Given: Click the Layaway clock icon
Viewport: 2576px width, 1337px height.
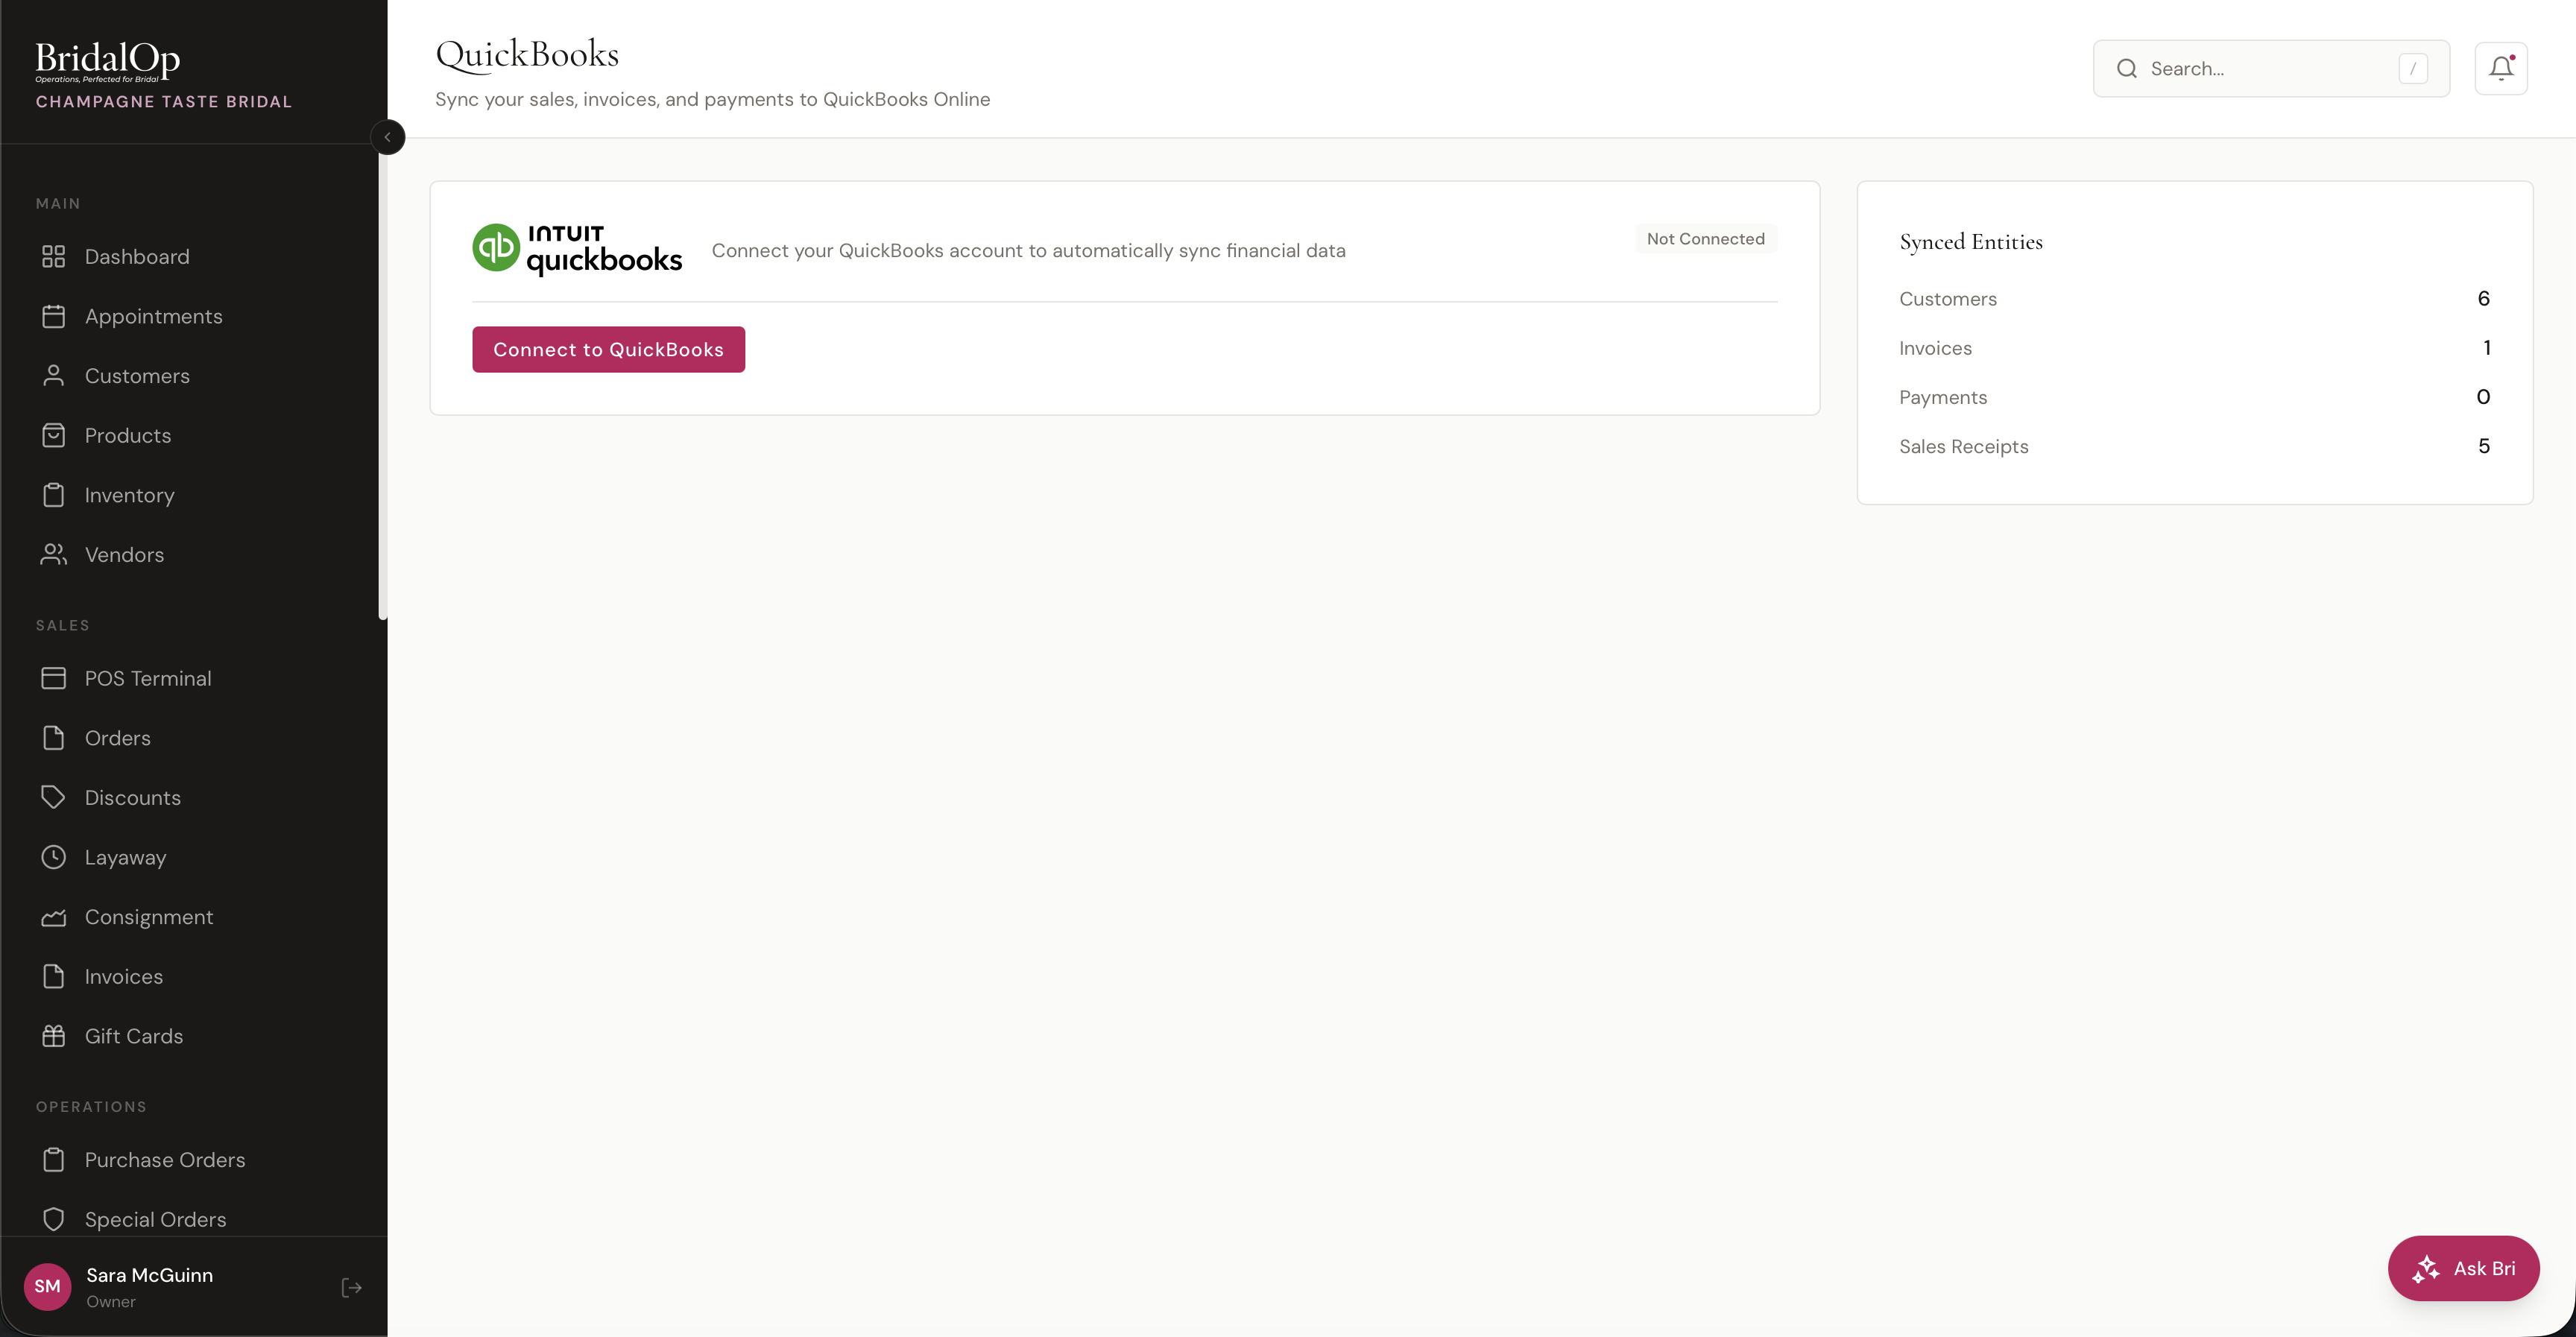Looking at the screenshot, I should [54, 857].
